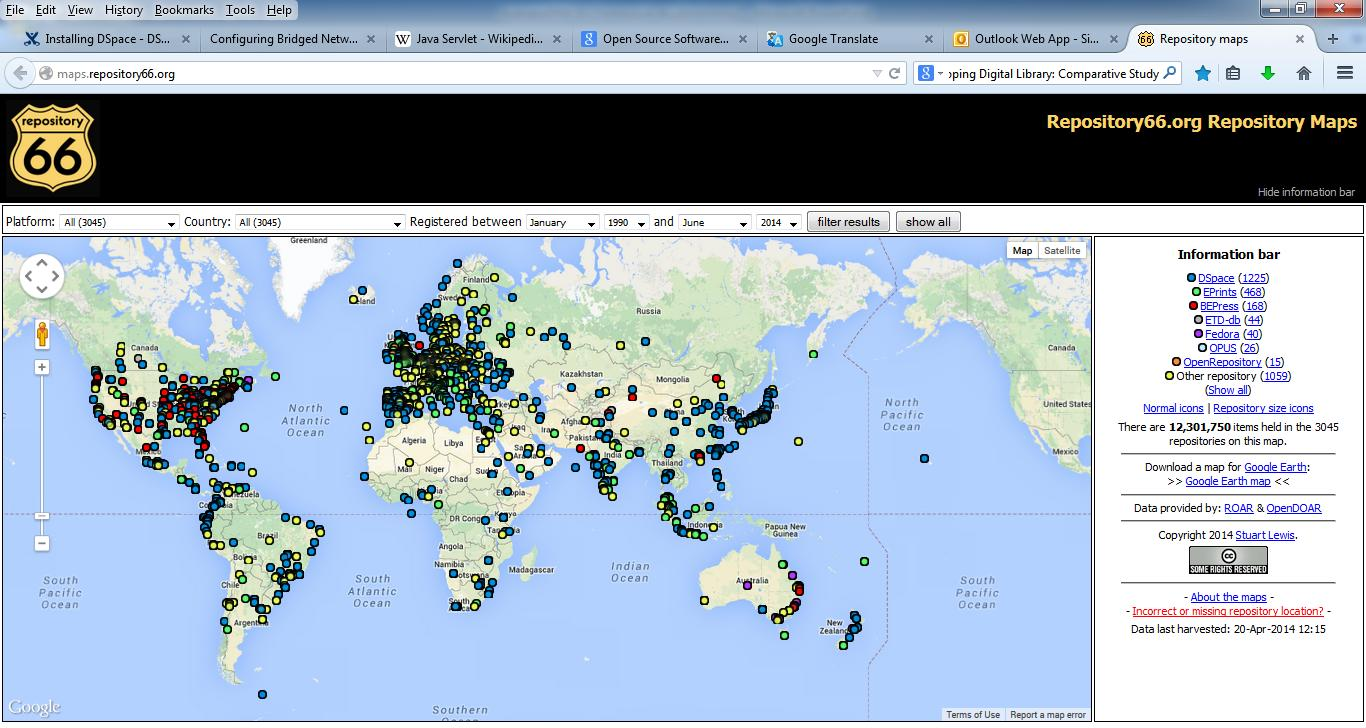Open the Country dropdown
The image size is (1366, 728).
click(x=320, y=222)
